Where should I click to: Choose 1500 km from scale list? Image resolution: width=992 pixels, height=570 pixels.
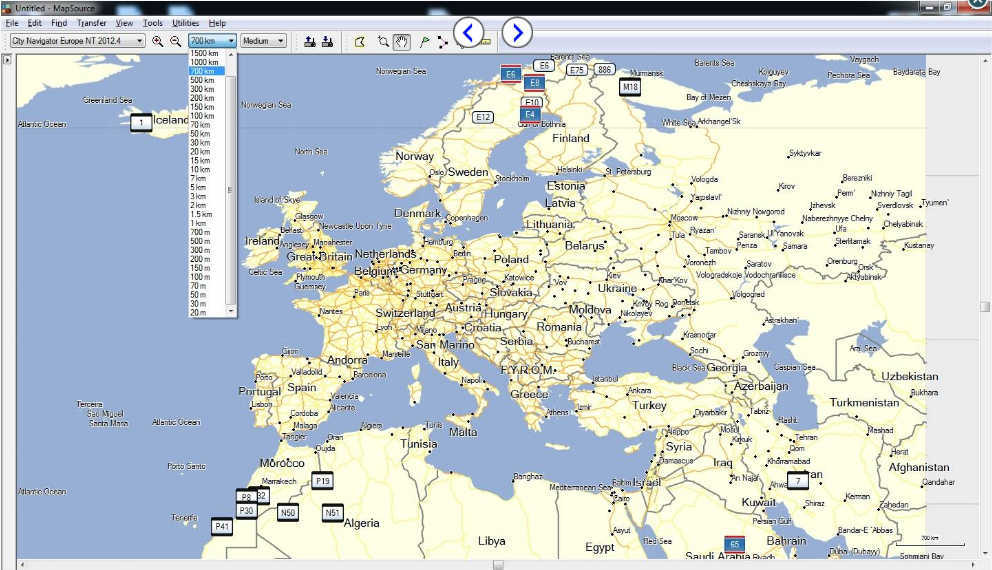207,54
